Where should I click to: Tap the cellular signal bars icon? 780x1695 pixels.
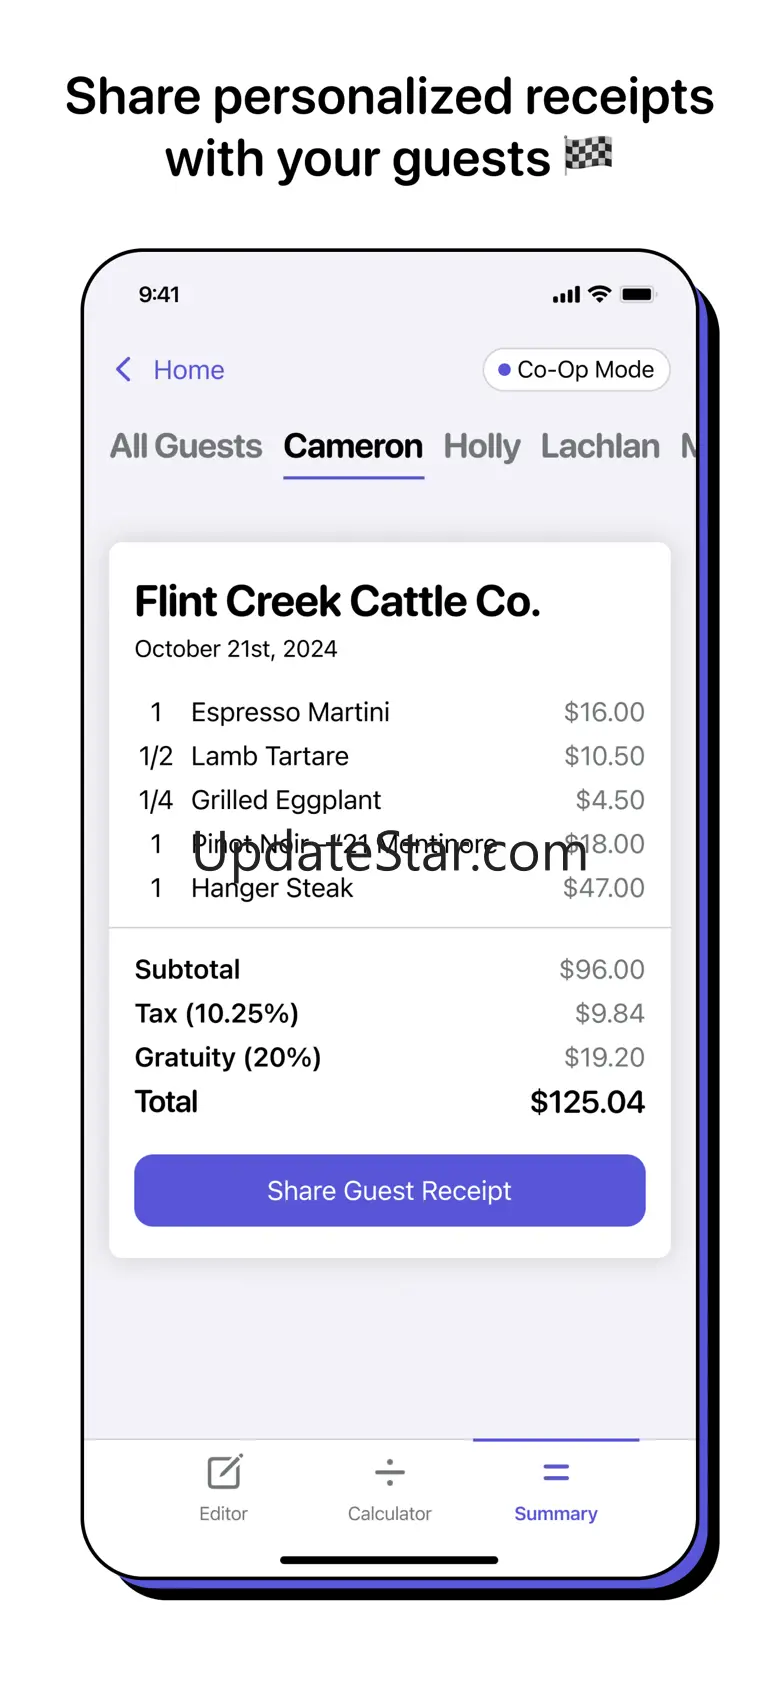[x=566, y=295]
